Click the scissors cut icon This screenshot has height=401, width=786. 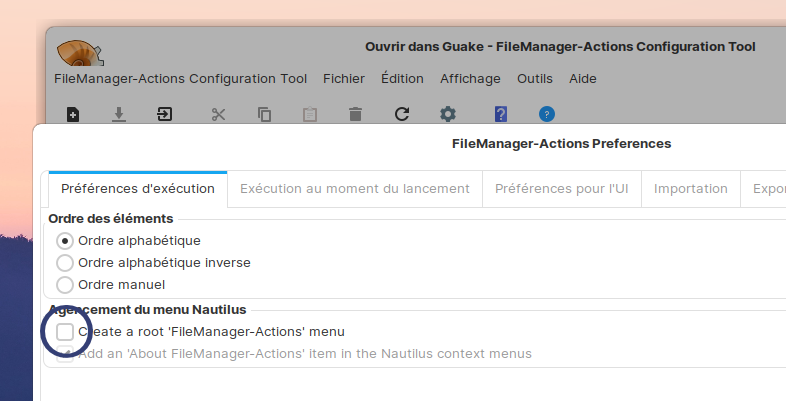[219, 114]
